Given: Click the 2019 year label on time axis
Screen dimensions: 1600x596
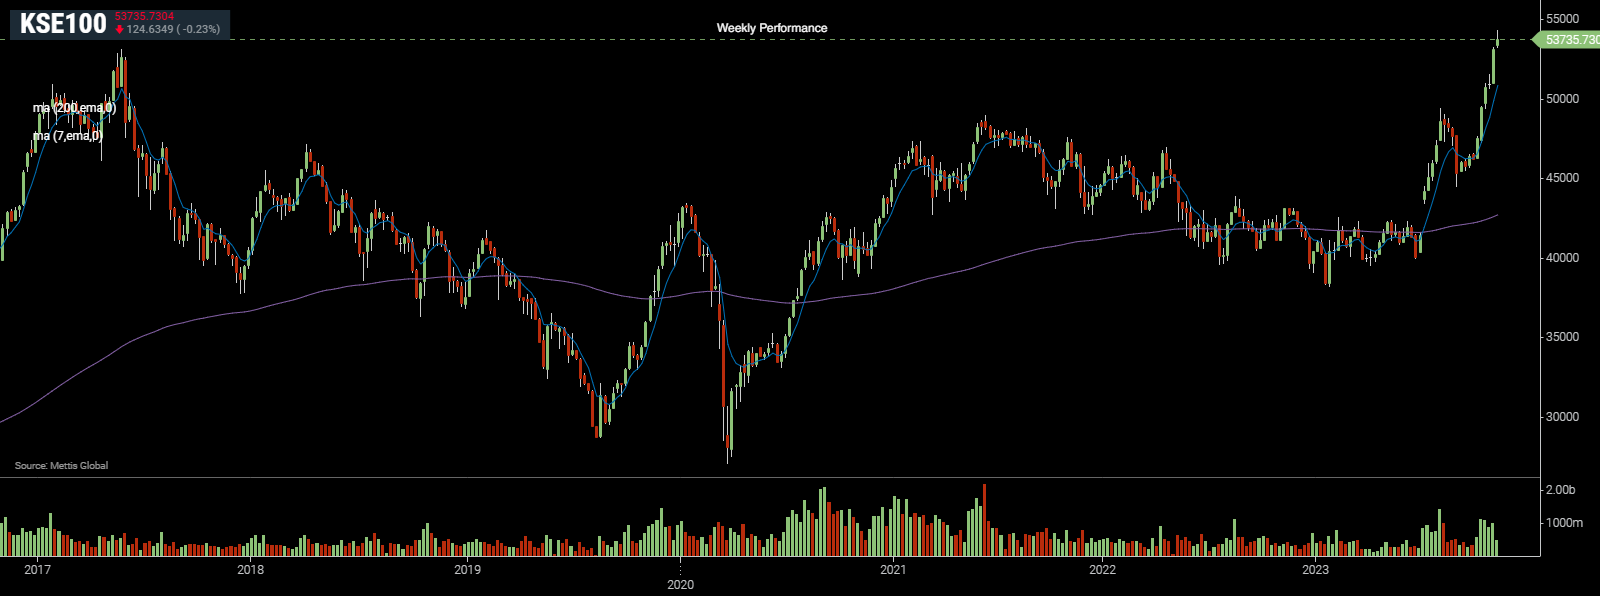Looking at the screenshot, I should point(467,570).
